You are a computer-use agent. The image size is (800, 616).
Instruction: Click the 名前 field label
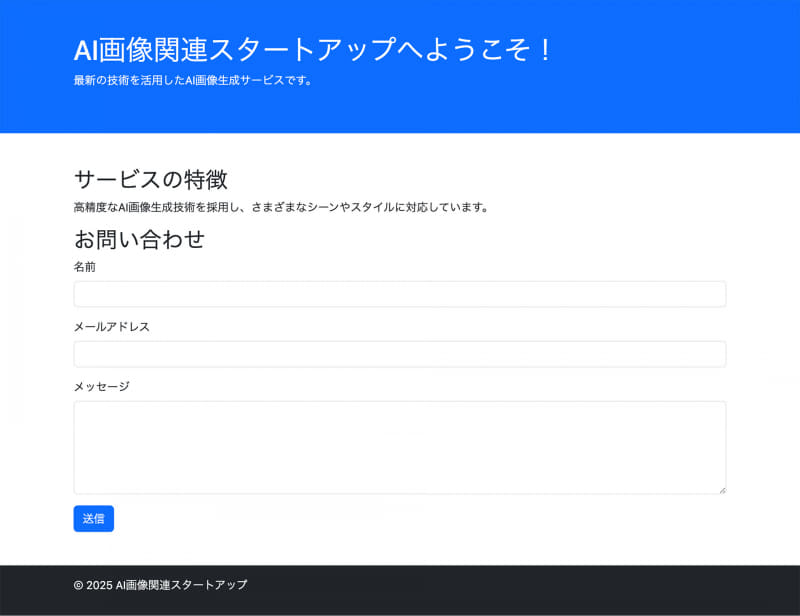pos(83,267)
